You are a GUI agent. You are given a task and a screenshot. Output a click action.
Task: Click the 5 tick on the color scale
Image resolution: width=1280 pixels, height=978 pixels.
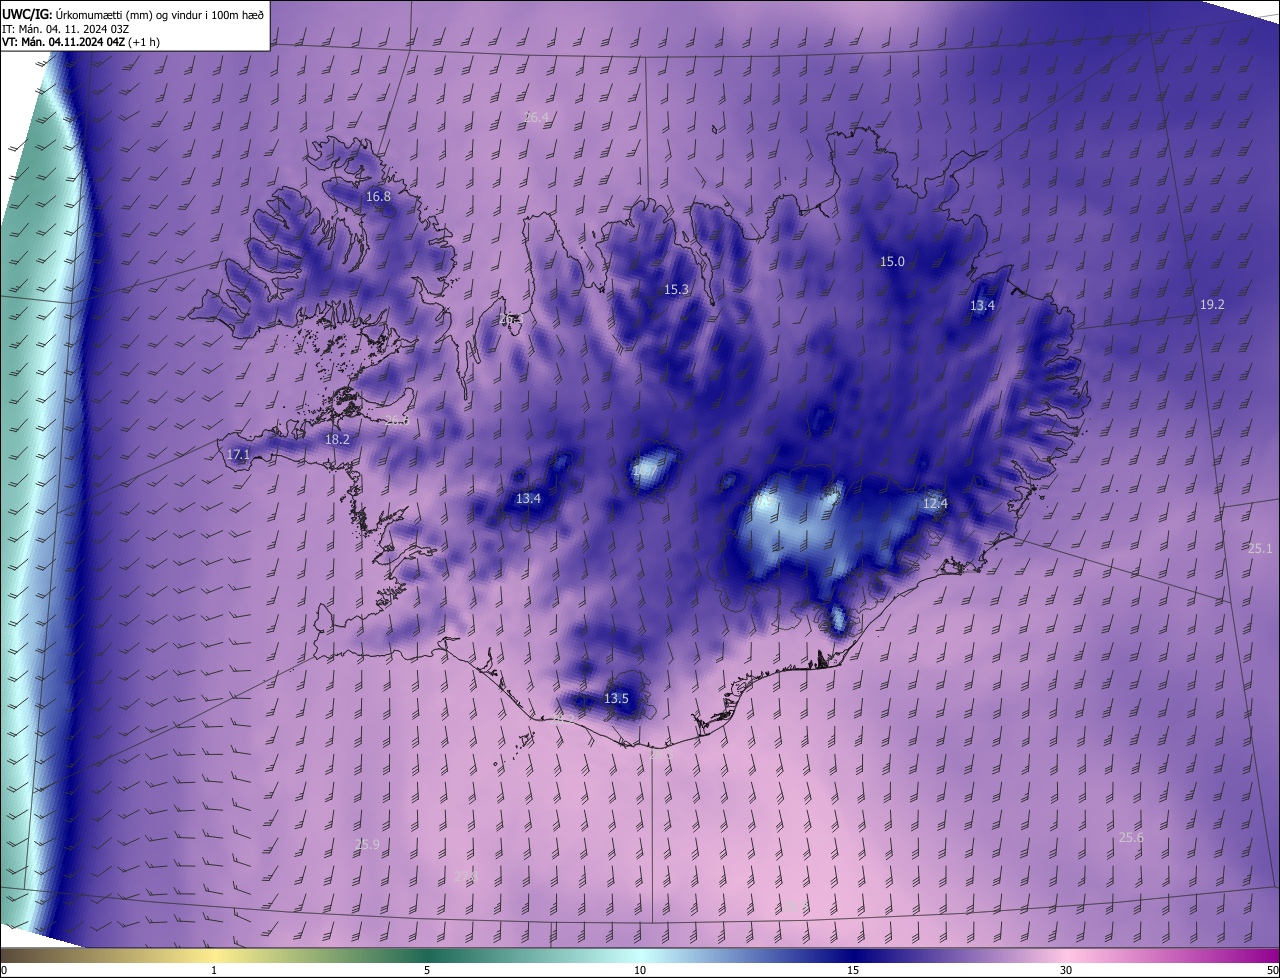pos(427,971)
